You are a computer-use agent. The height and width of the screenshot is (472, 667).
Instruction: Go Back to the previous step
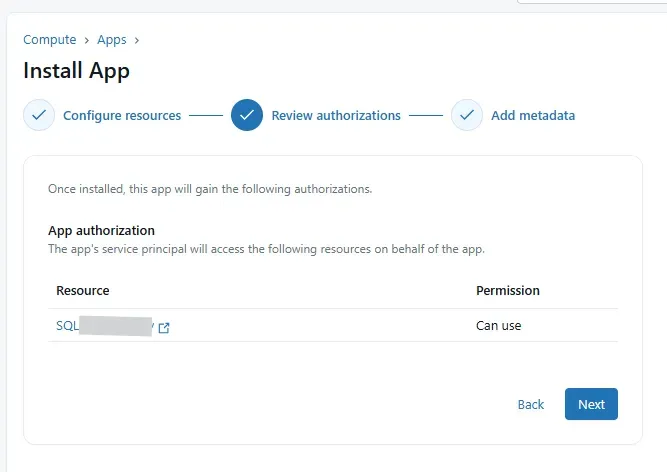click(531, 404)
